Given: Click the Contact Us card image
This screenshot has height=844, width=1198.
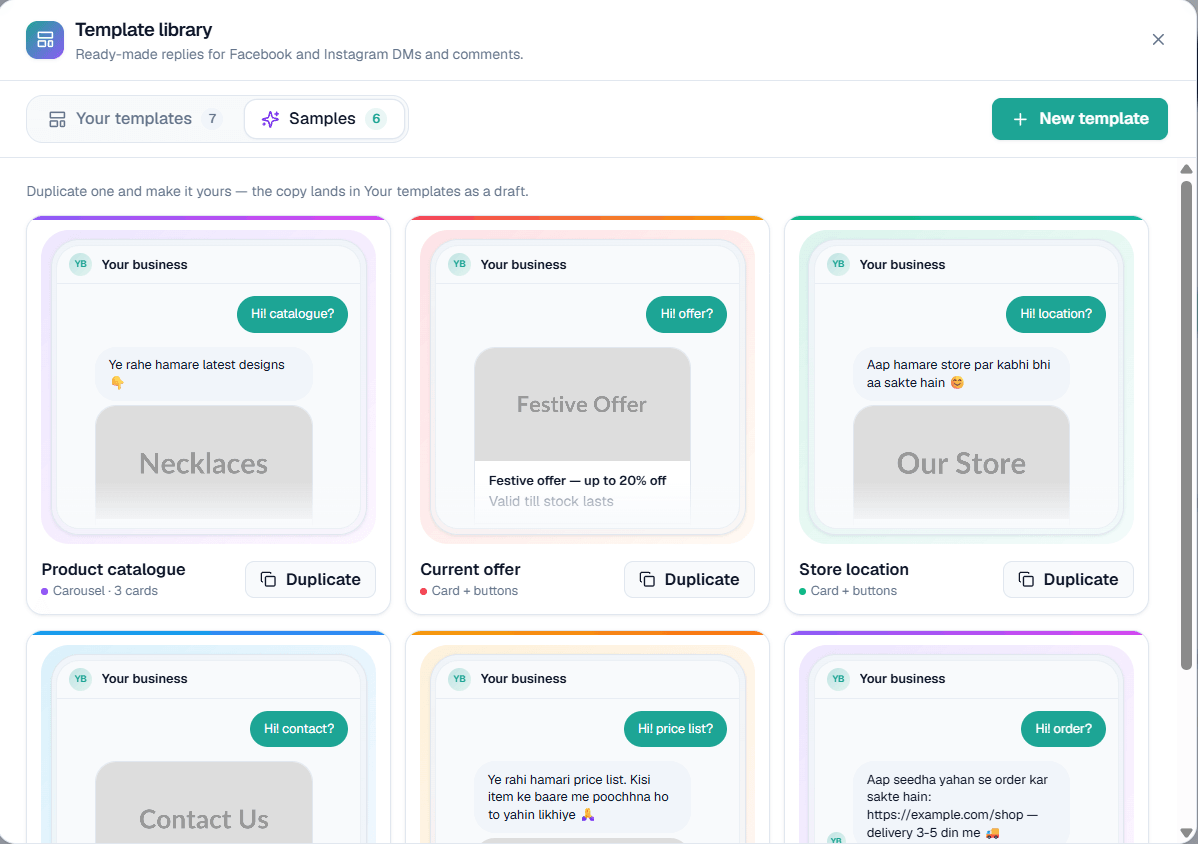Looking at the screenshot, I should (204, 802).
